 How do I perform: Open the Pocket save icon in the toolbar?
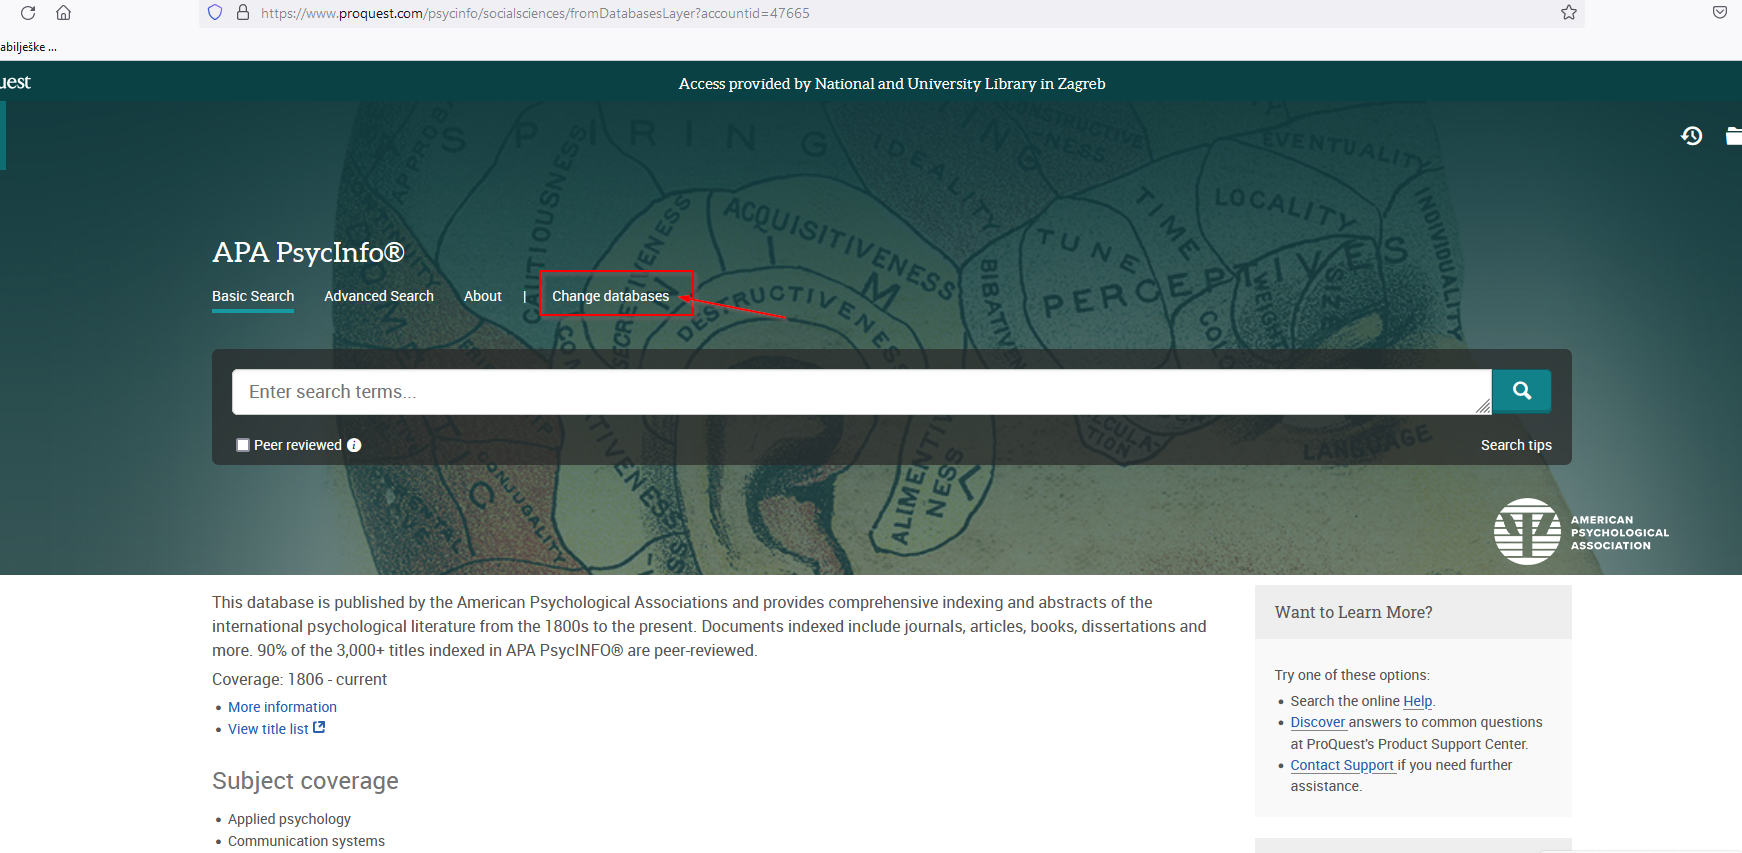pyautogui.click(x=1720, y=13)
